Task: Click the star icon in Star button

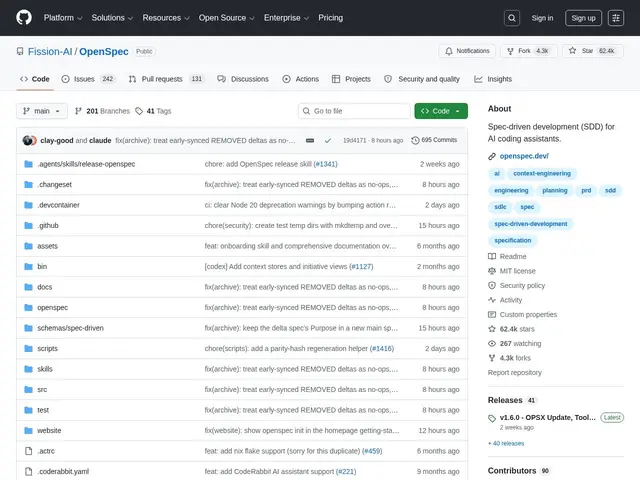Action: coord(572,51)
